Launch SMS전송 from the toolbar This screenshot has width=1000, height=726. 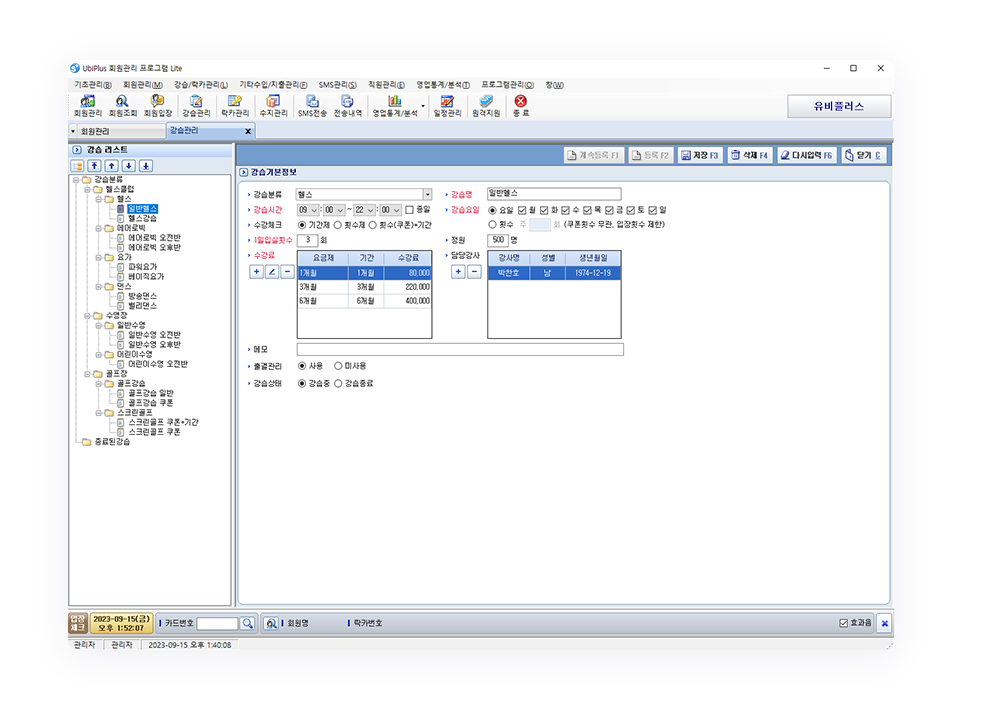pyautogui.click(x=312, y=105)
